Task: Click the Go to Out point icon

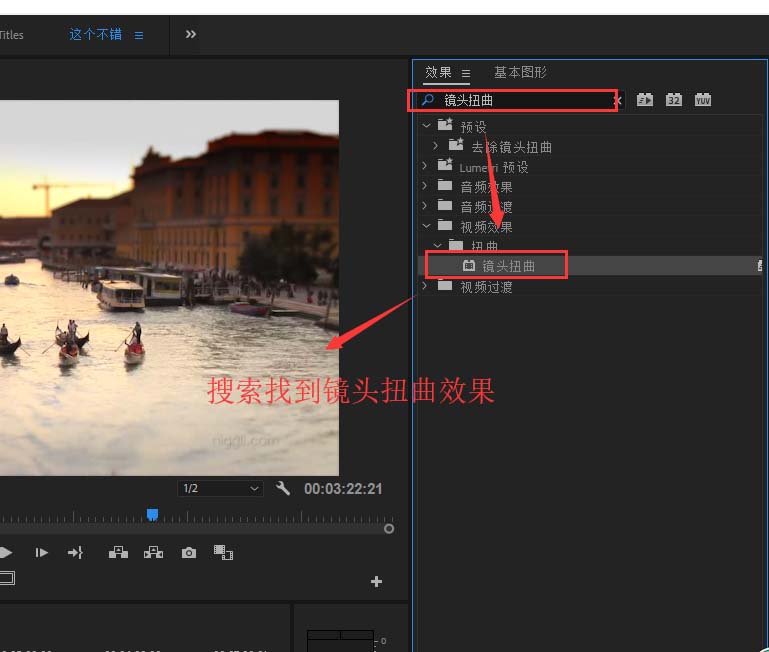Action: [x=75, y=552]
